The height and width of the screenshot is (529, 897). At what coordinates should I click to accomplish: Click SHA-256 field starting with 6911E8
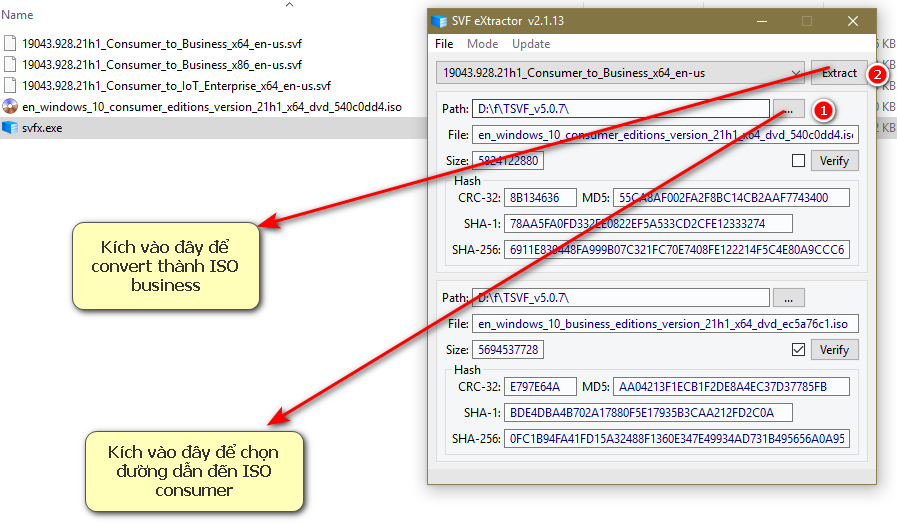click(x=677, y=249)
